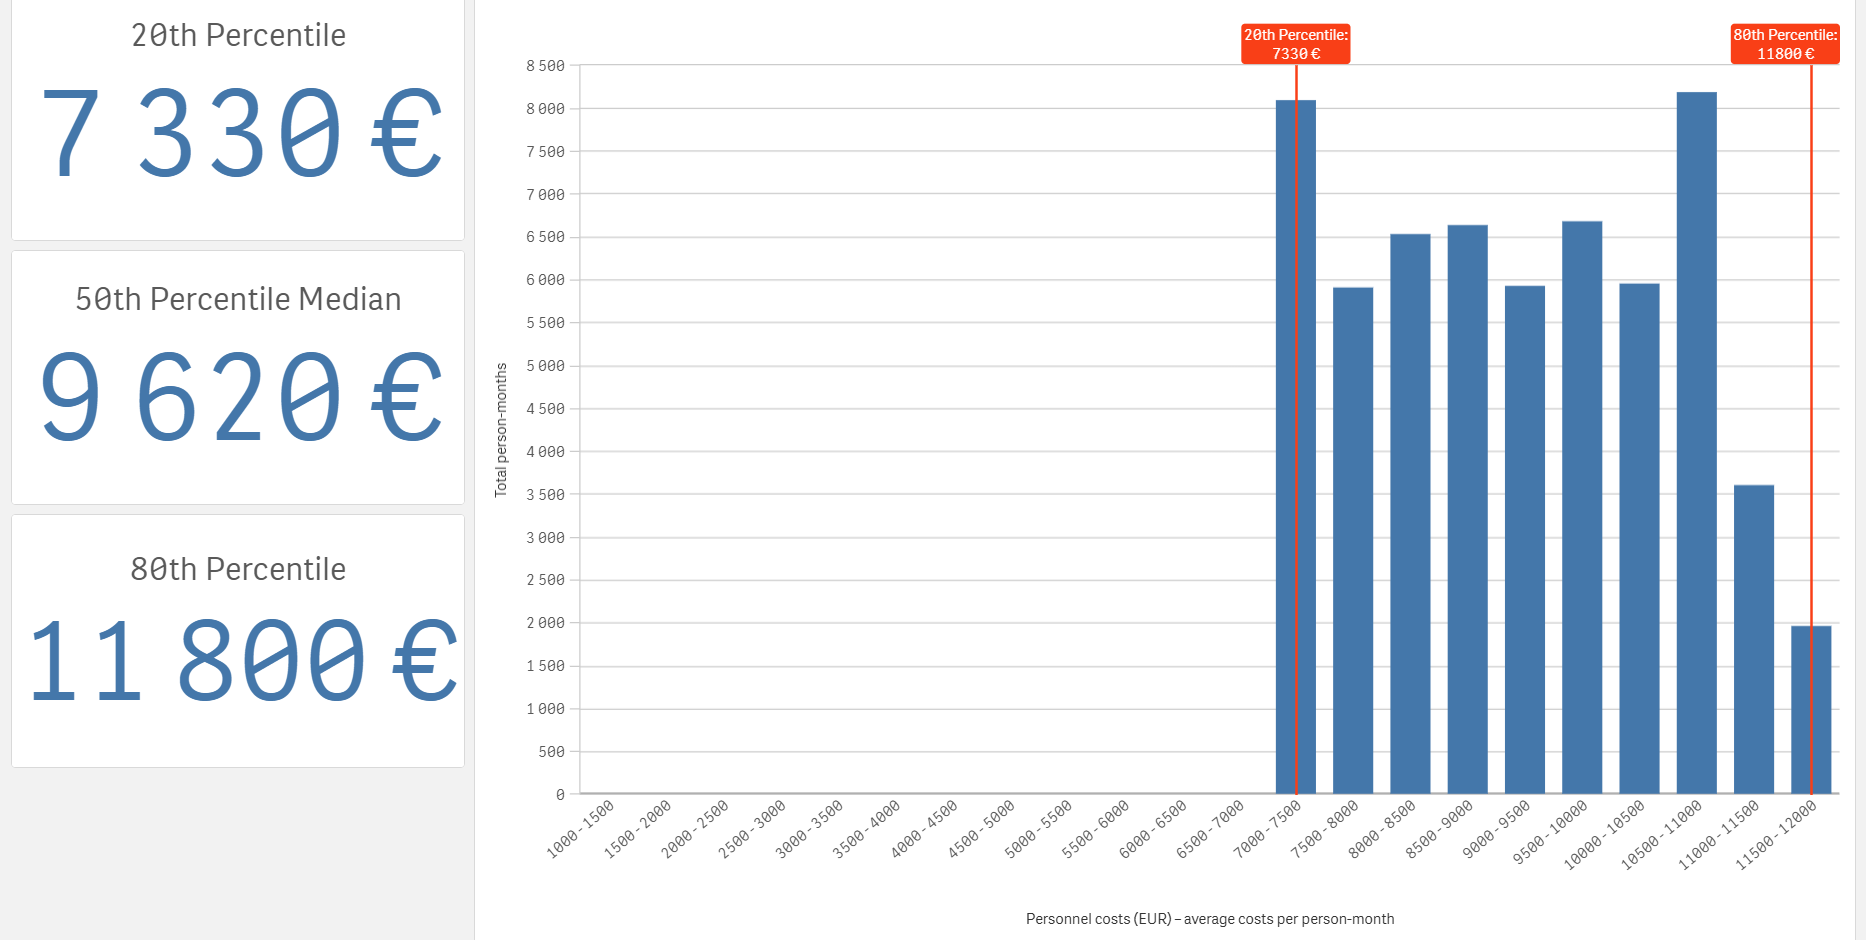Select the 50th Percentile Median KPI card

point(238,376)
